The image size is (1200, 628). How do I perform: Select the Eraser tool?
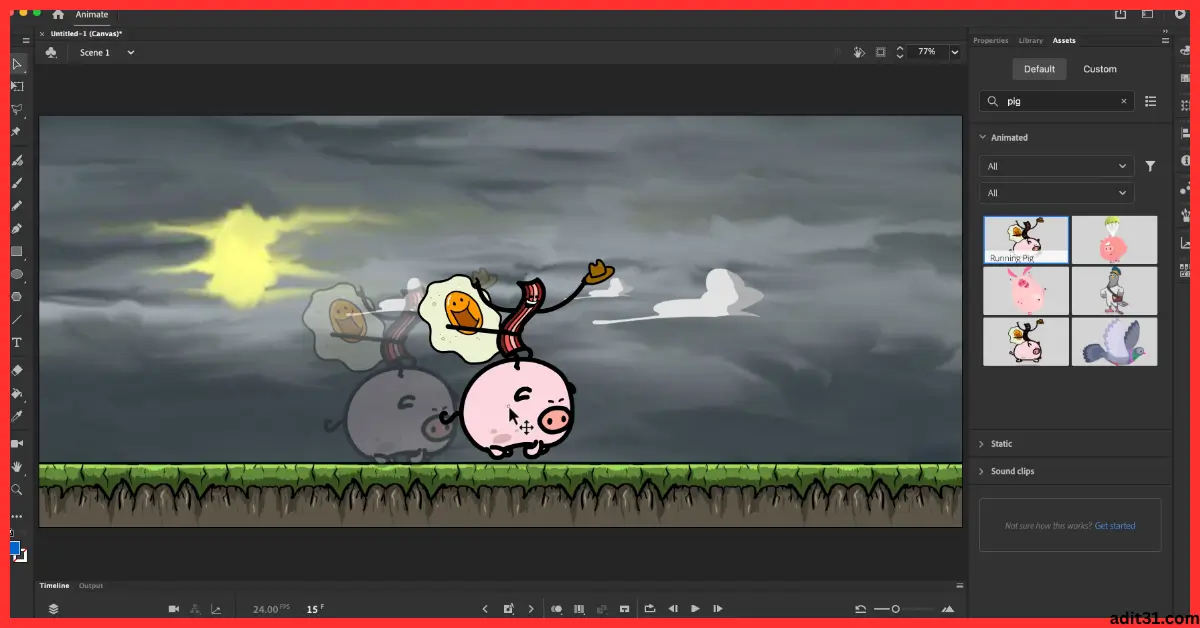[17, 370]
